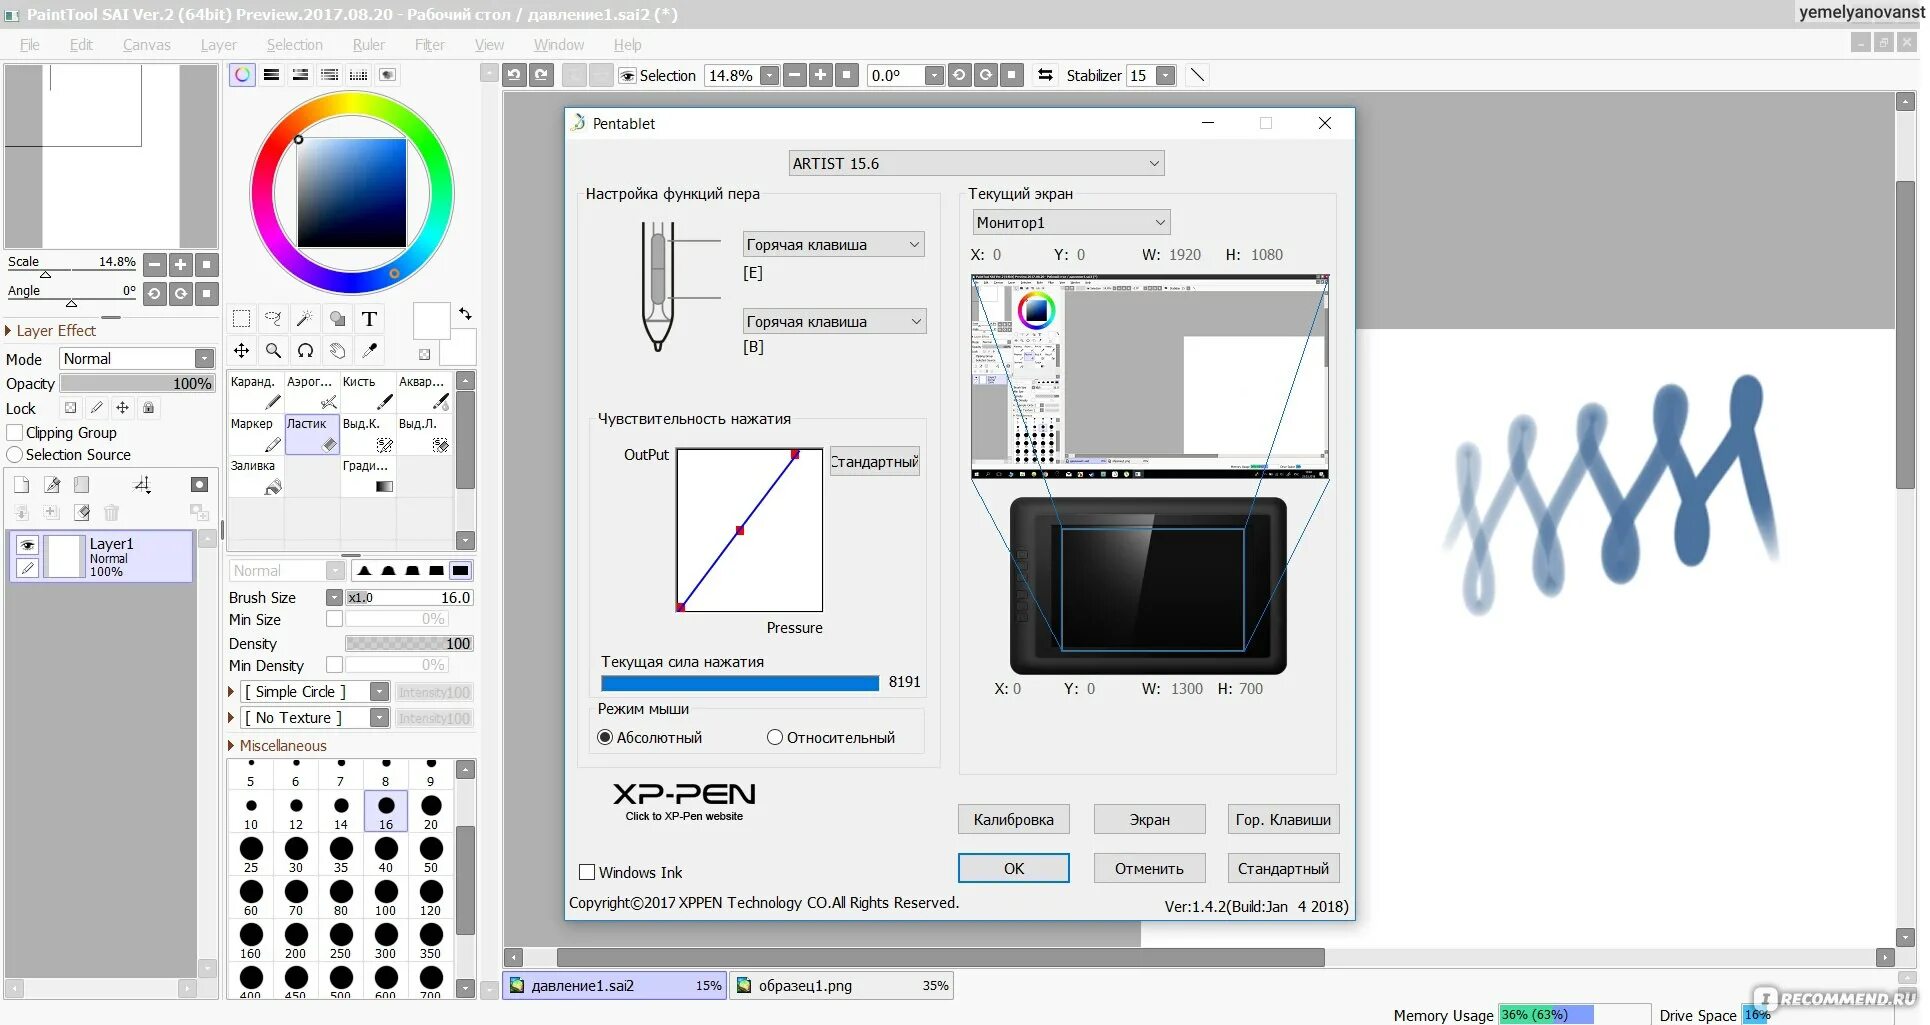Viewport: 1930px width, 1025px height.
Task: Open the Simple Circle brush shape dropdown
Action: click(x=379, y=692)
